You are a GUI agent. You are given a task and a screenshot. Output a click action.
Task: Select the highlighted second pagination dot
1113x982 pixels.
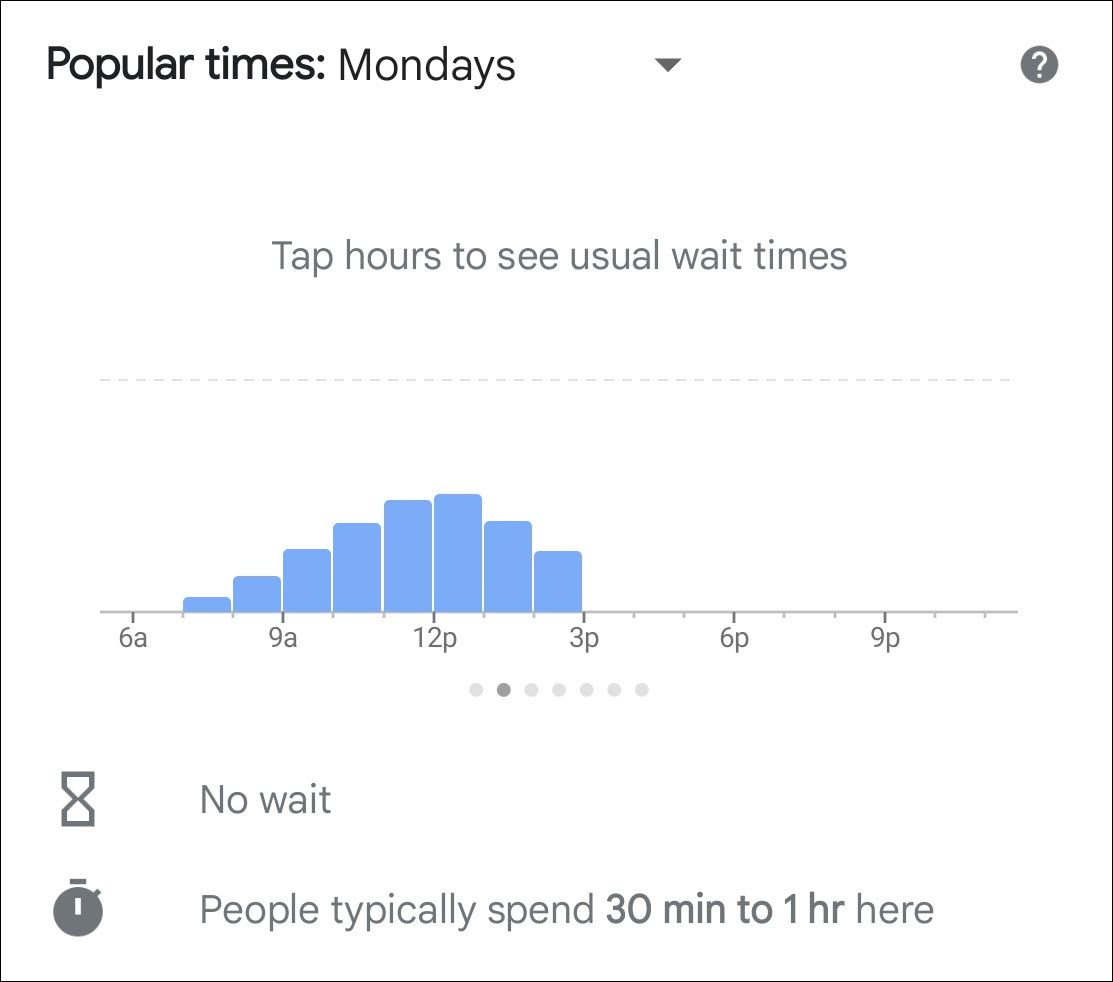pyautogui.click(x=504, y=689)
